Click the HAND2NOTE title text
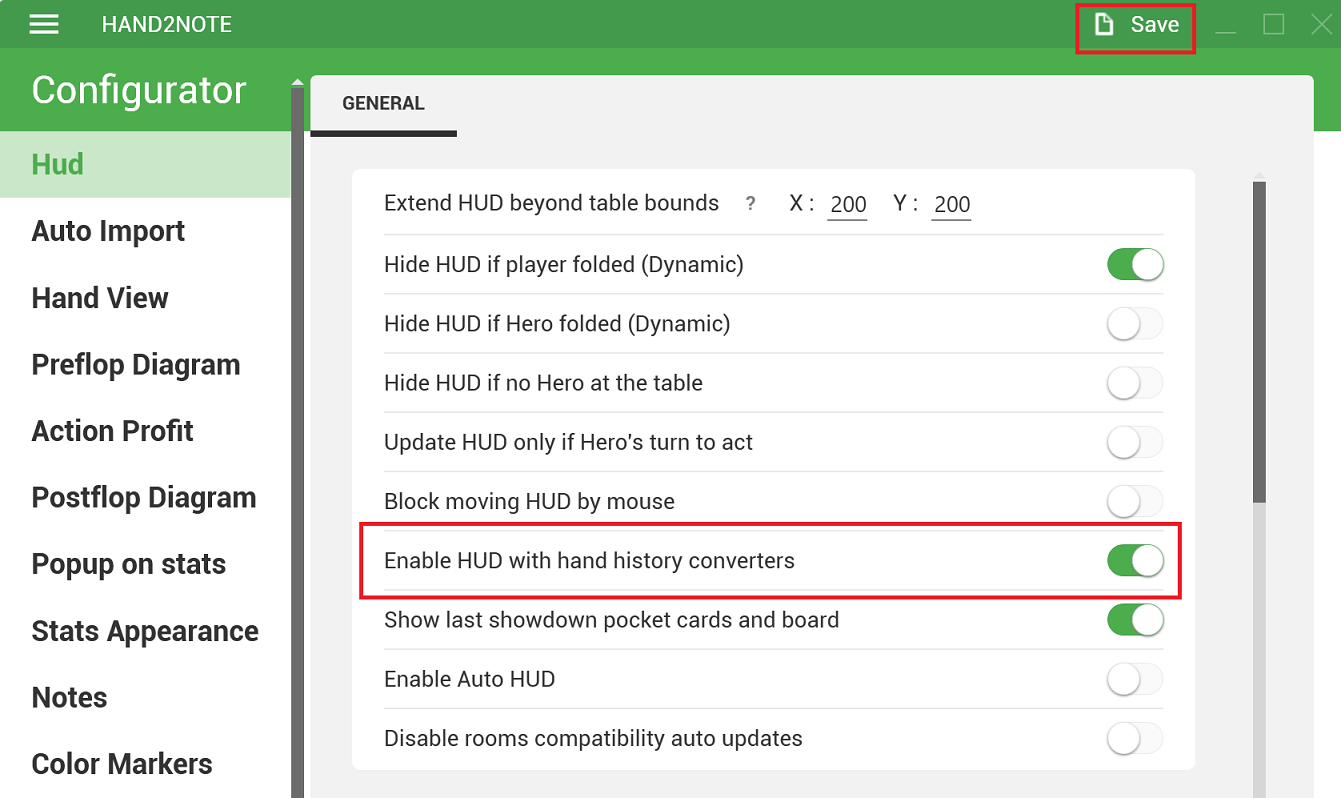Screen dimensions: 1341x798 (167, 24)
